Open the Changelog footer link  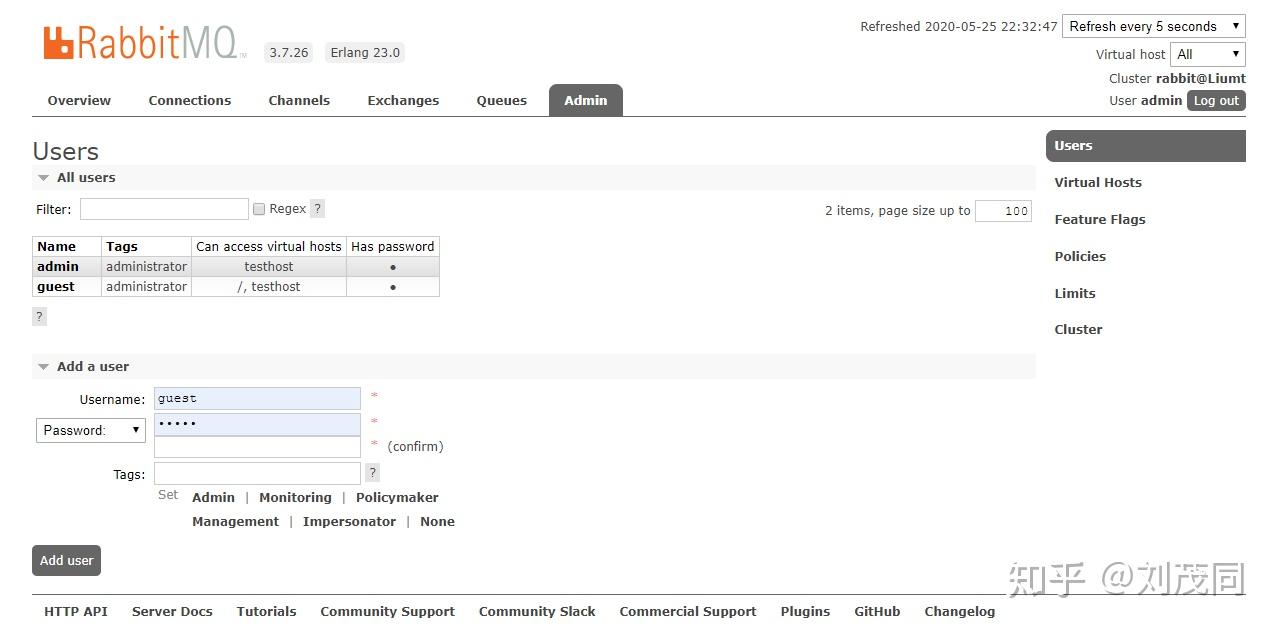(x=960, y=611)
